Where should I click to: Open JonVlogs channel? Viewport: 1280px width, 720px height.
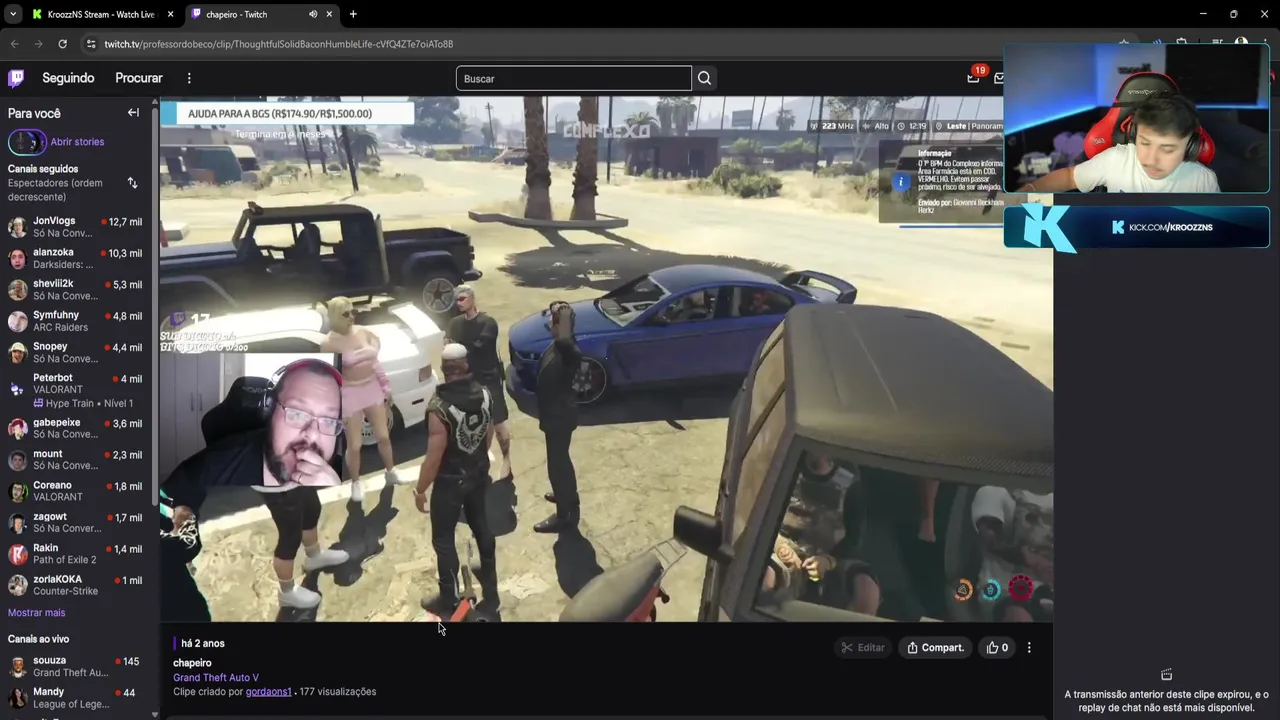77,227
